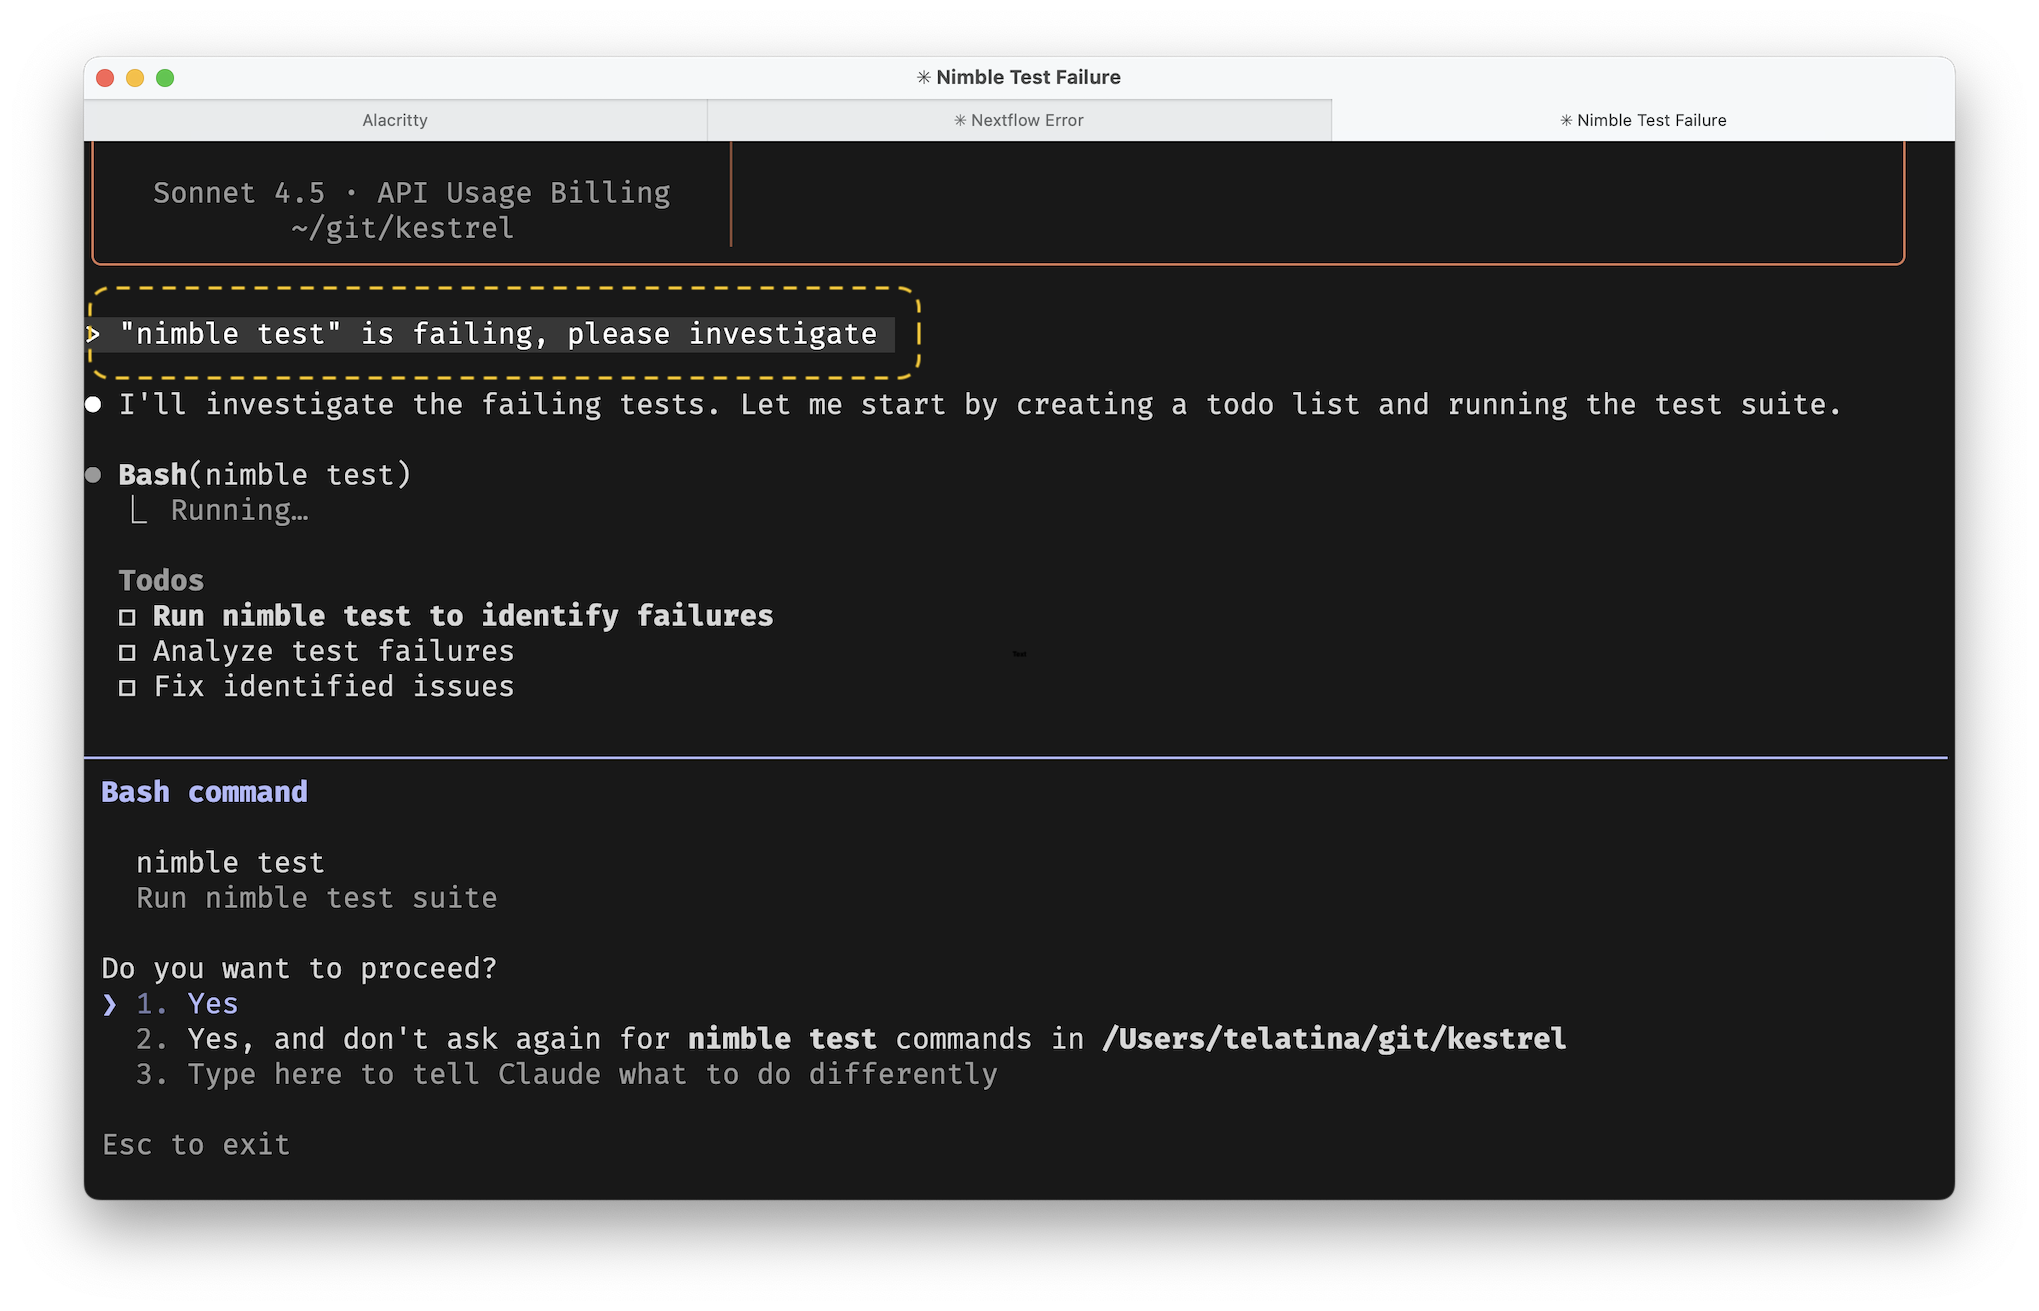
Task: Click the asterisk icon on Nimble Test Failure tab
Action: click(x=1566, y=120)
